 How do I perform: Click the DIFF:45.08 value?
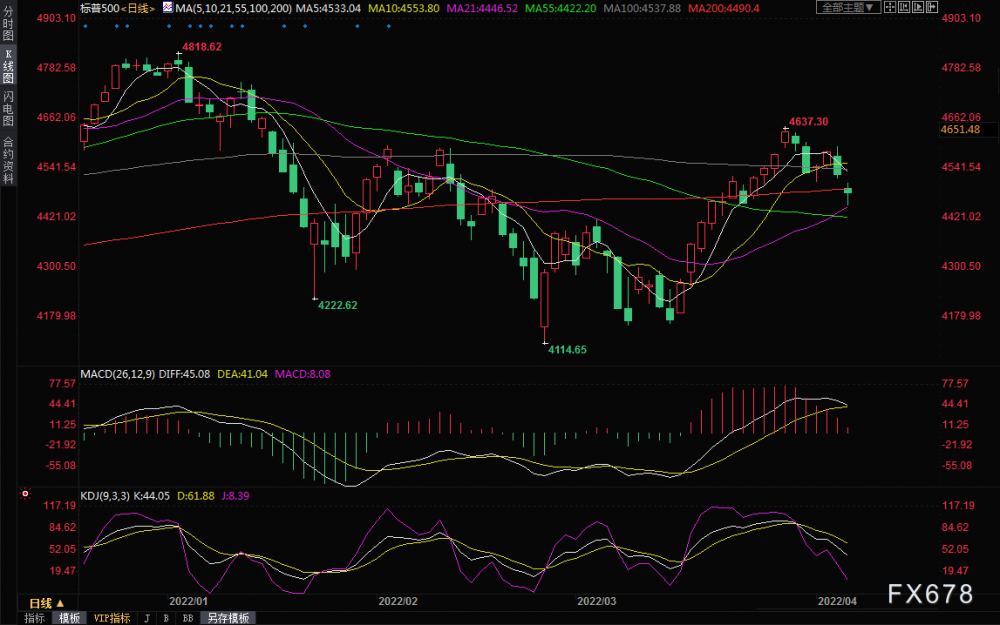[x=184, y=374]
